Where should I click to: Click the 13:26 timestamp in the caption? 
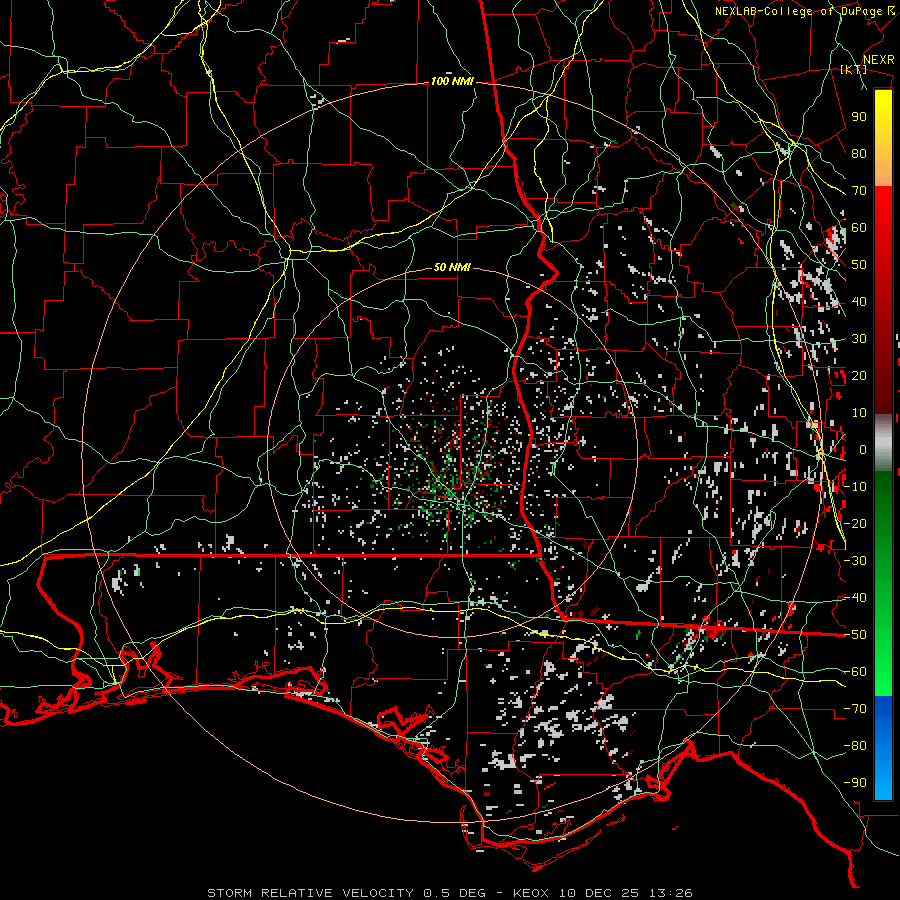coord(670,893)
